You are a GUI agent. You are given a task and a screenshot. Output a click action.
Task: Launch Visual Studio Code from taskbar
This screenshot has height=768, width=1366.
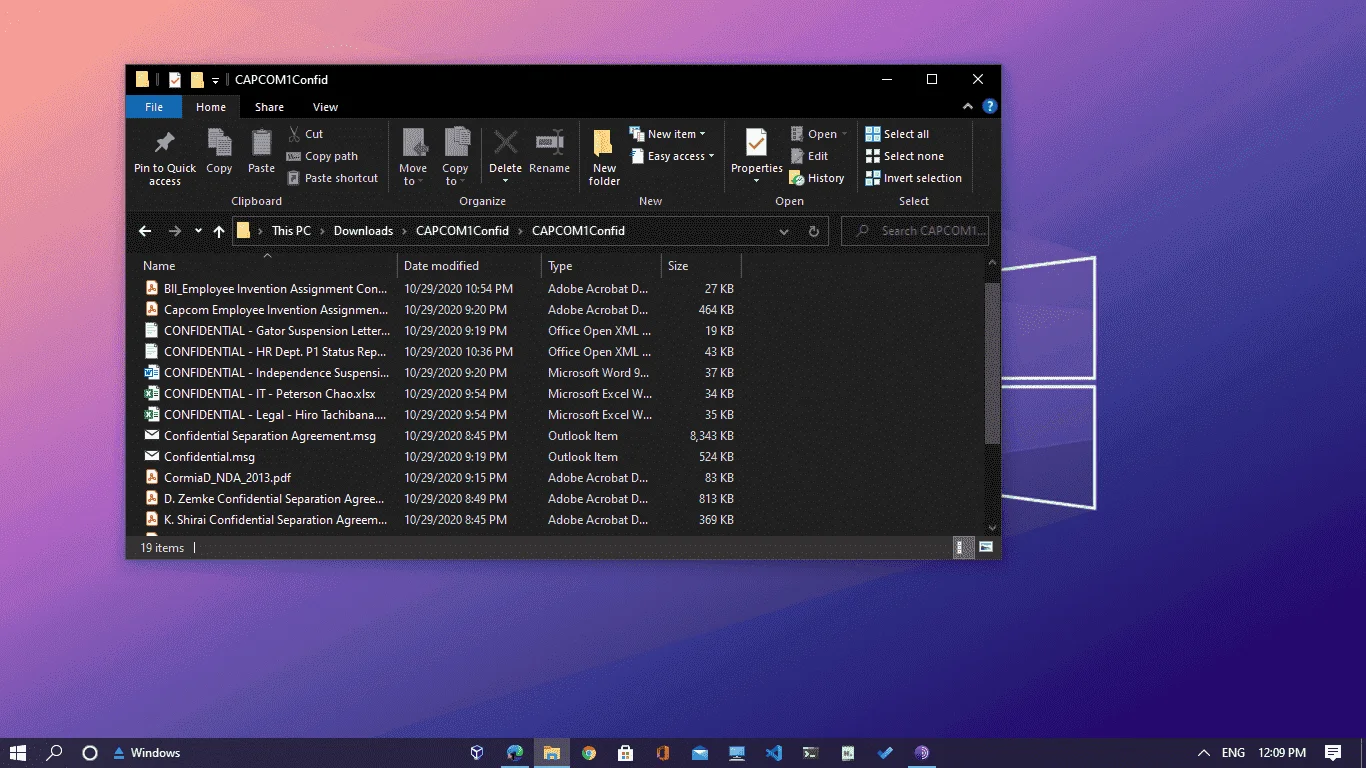point(773,753)
